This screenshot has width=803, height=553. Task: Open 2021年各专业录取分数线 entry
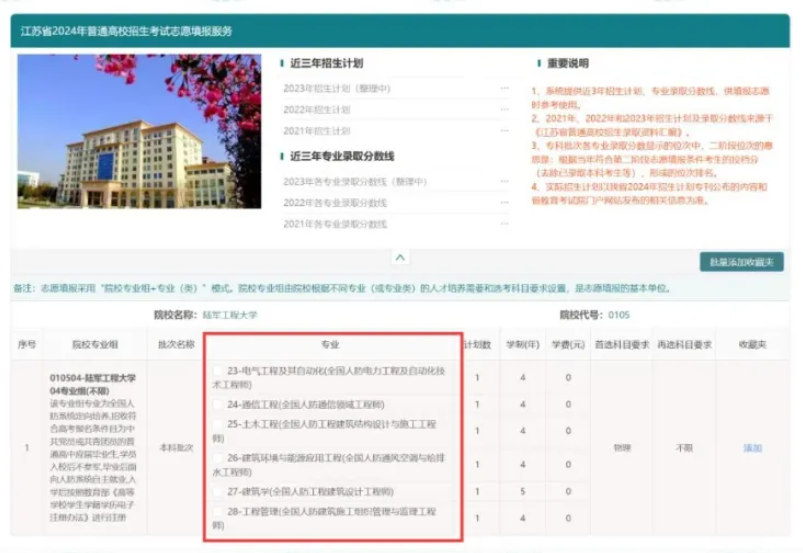335,224
